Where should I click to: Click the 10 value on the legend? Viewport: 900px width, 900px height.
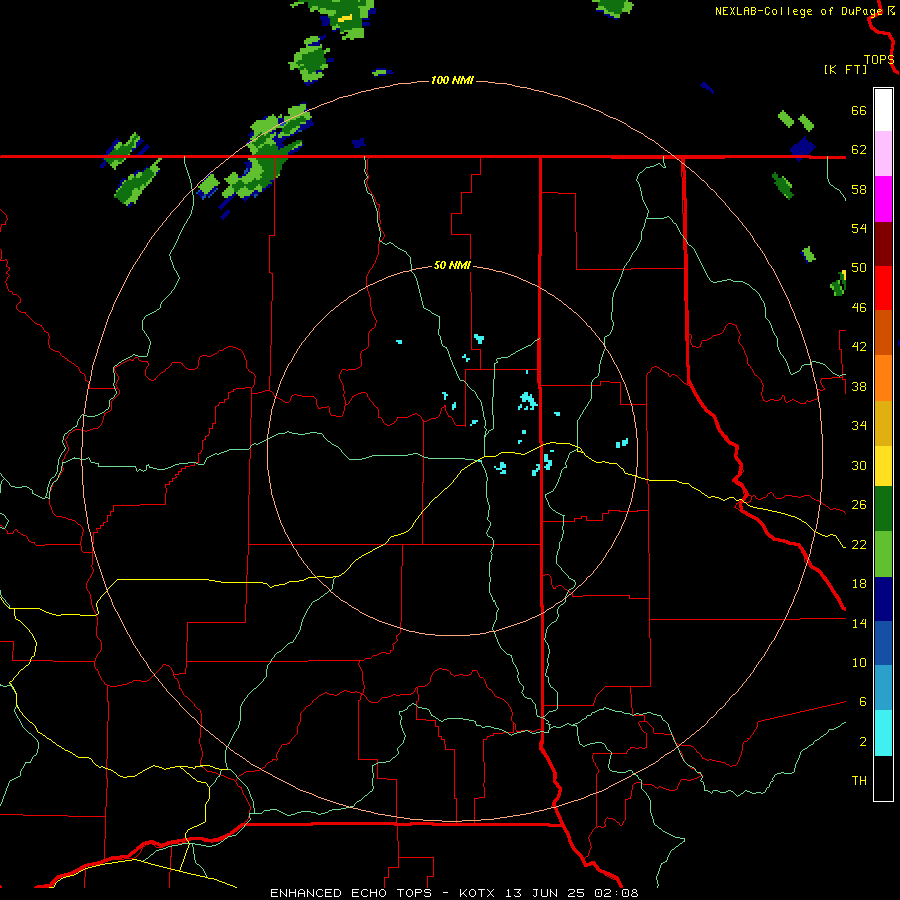click(x=859, y=662)
